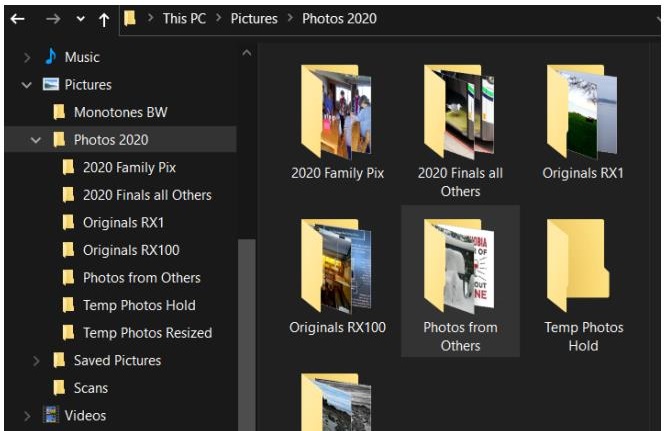664x431 pixels.
Task: Collapse the Pictures tree node
Action: click(27, 85)
